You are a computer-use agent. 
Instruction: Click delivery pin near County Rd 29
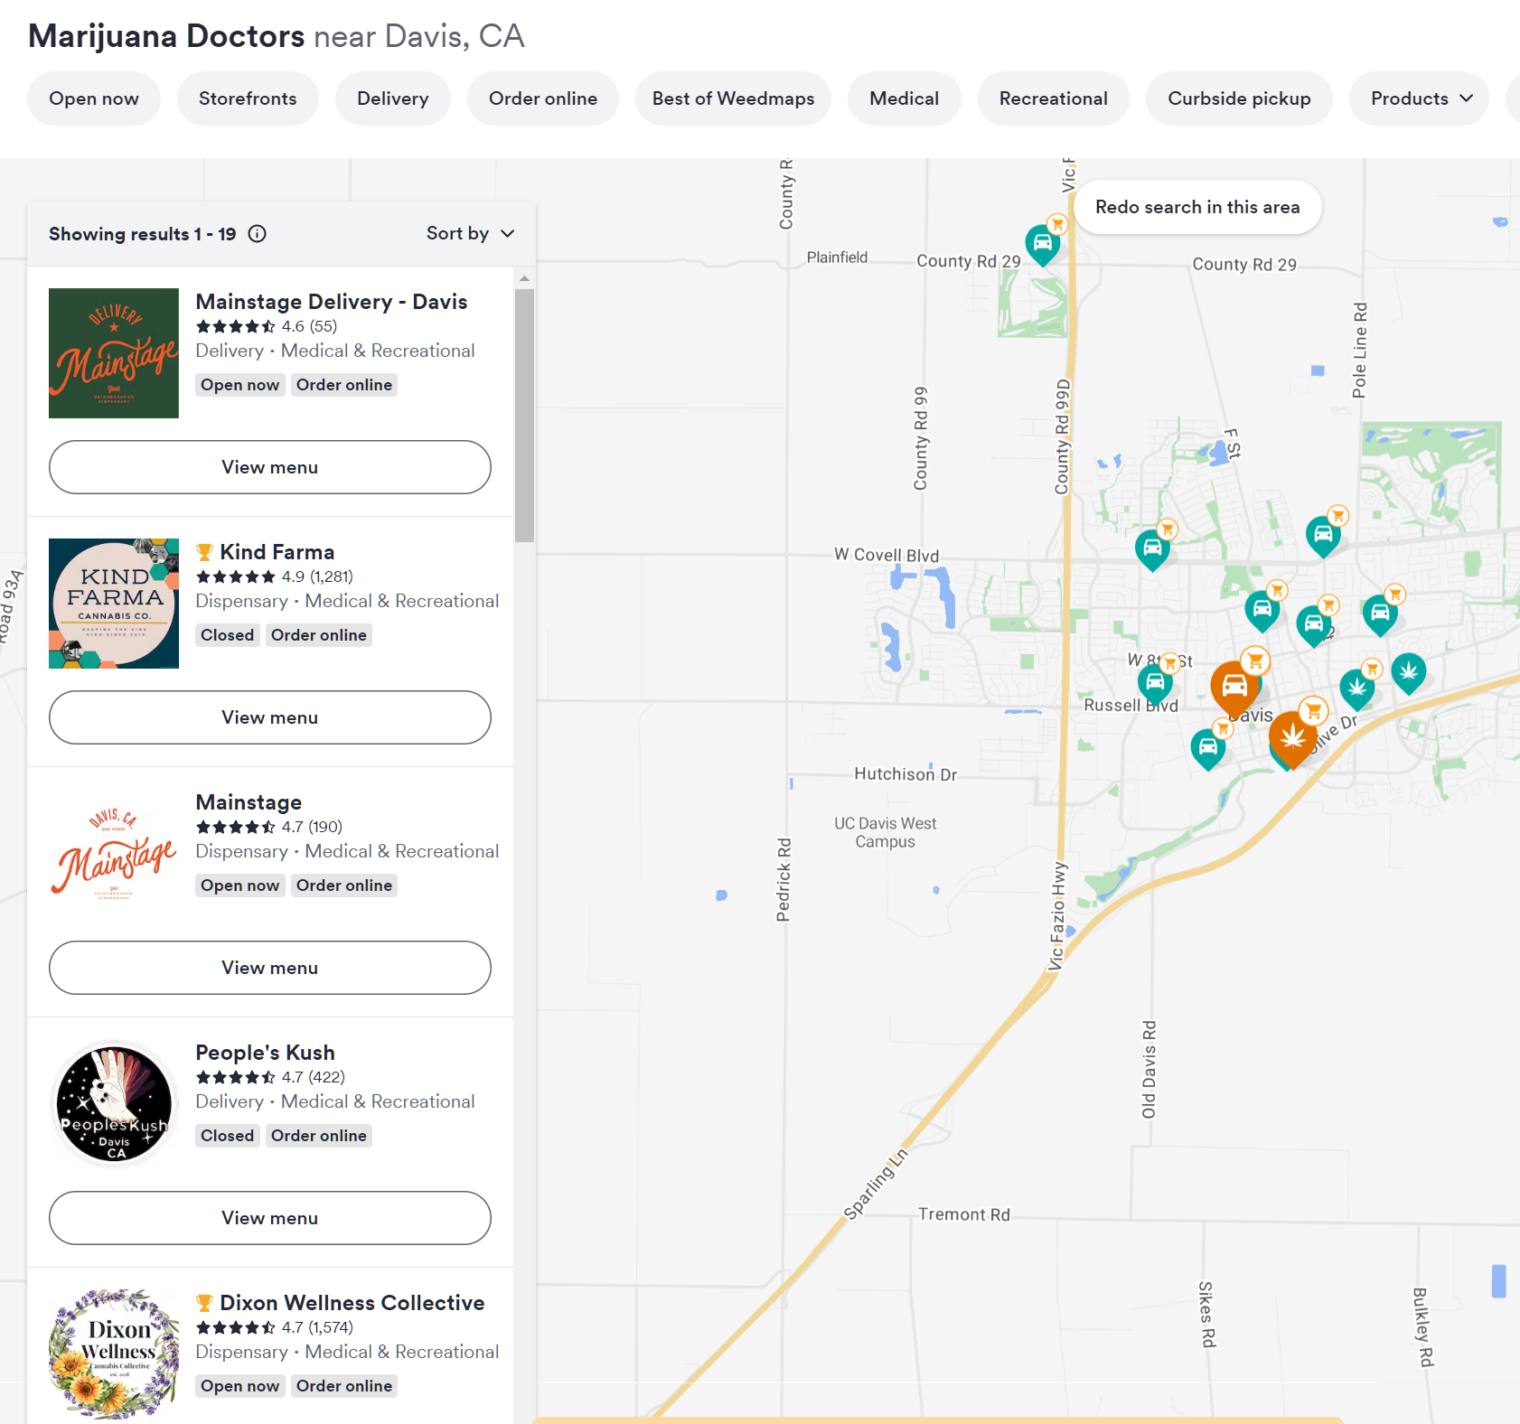[x=1043, y=243]
